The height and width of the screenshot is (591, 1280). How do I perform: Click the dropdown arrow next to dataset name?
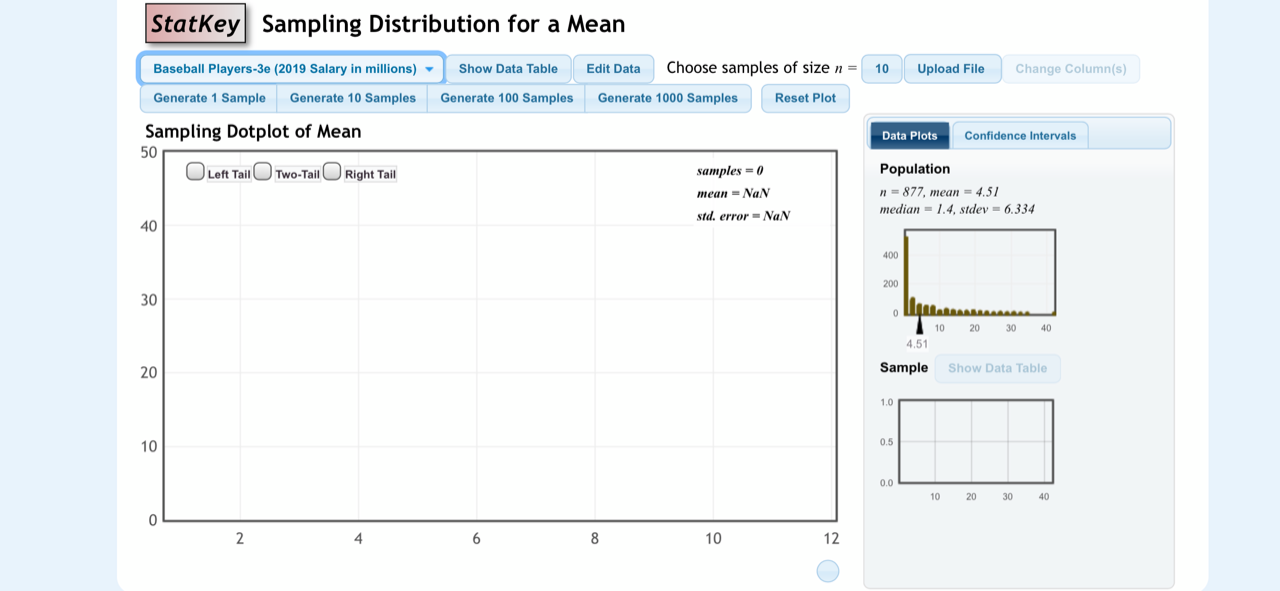pyautogui.click(x=430, y=68)
